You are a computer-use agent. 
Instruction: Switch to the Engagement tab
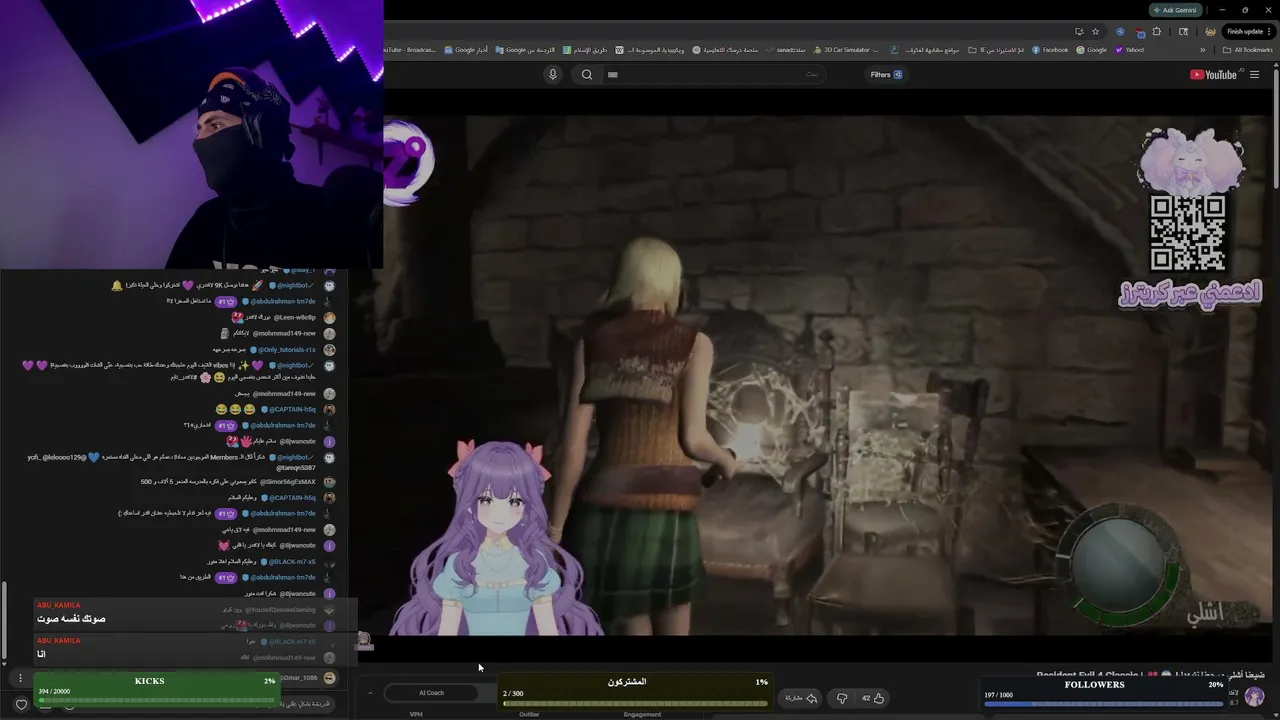[x=642, y=714]
